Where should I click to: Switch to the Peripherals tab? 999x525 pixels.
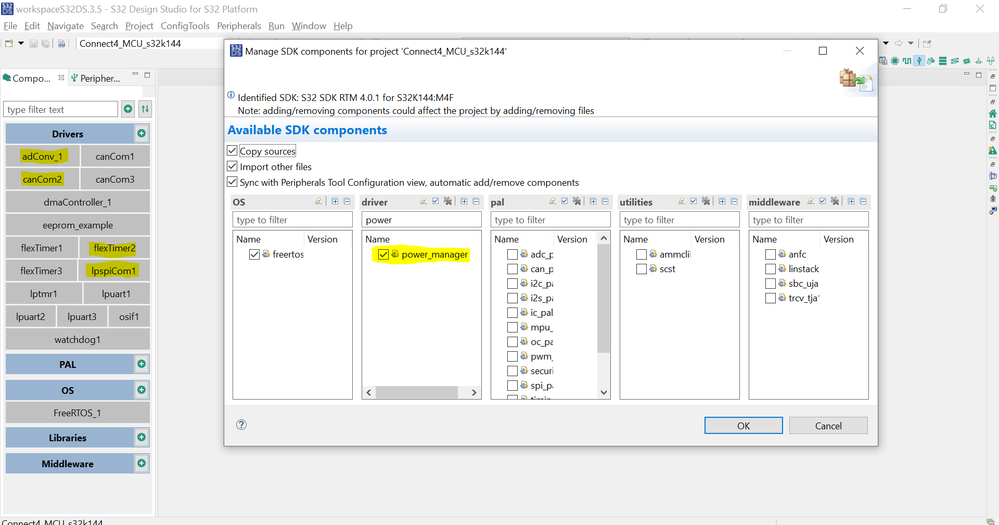tap(96, 78)
